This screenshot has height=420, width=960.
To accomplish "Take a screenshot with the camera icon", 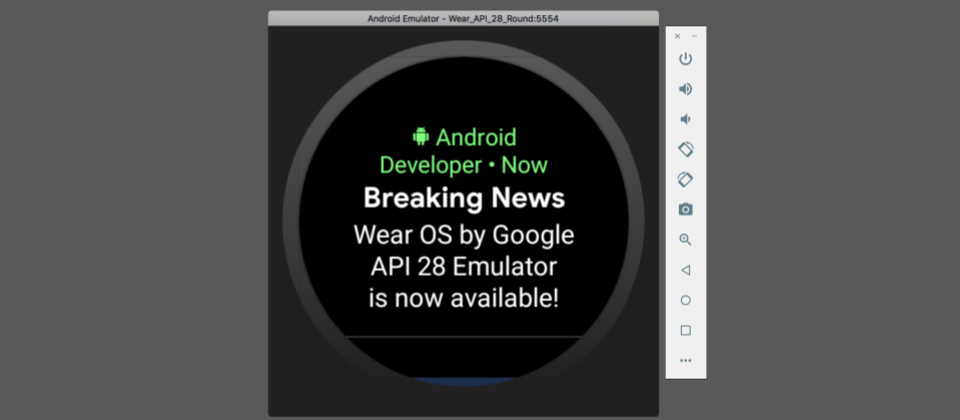I will [685, 209].
